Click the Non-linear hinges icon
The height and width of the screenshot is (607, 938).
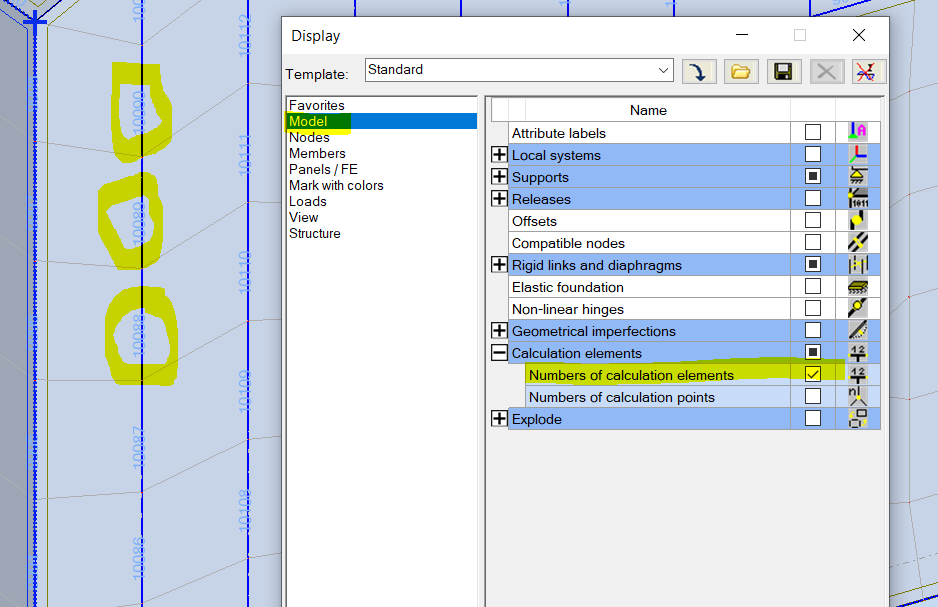click(x=858, y=308)
